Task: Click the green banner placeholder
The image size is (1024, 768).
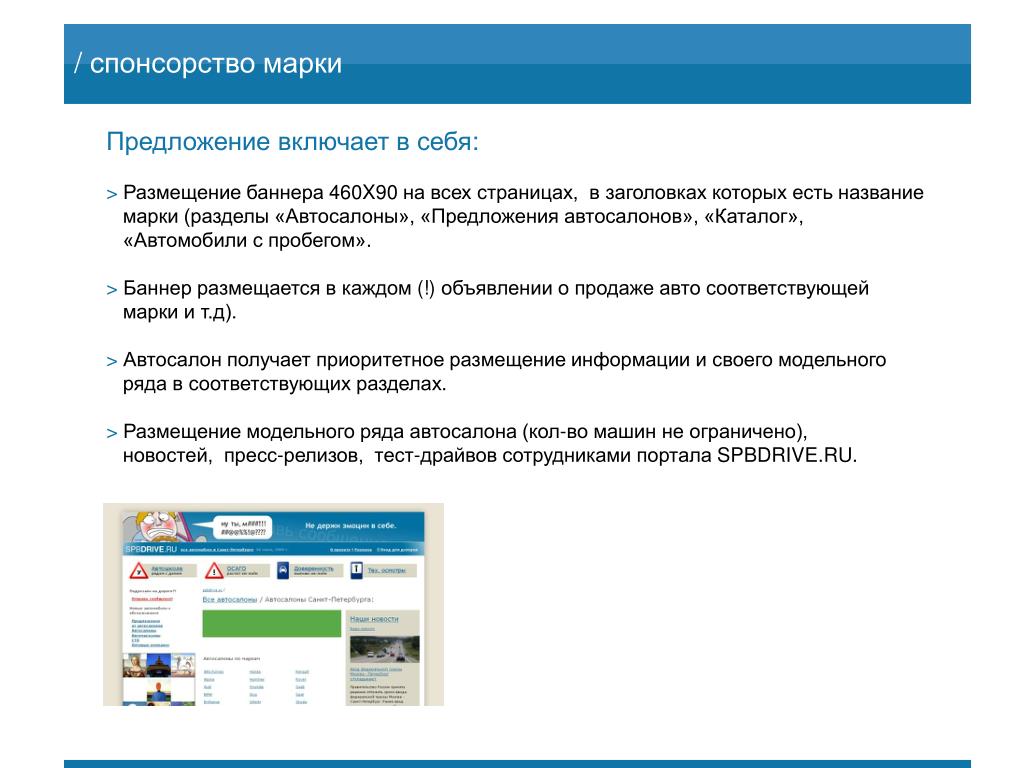Action: (272, 624)
